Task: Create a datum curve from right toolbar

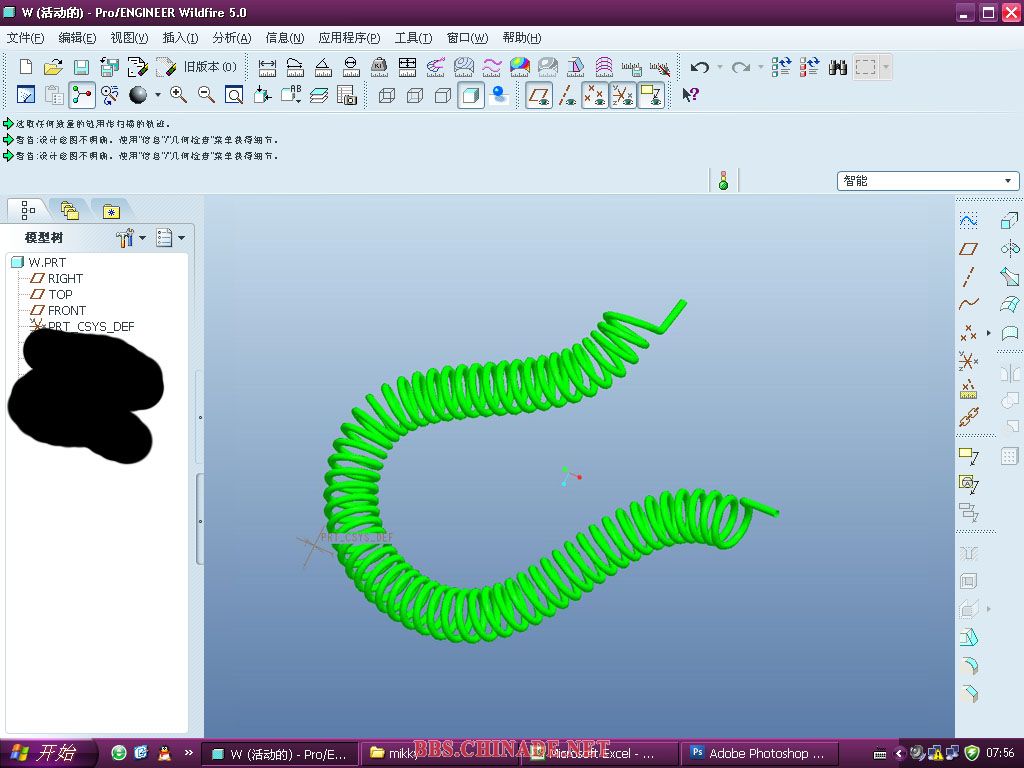Action: pos(968,304)
